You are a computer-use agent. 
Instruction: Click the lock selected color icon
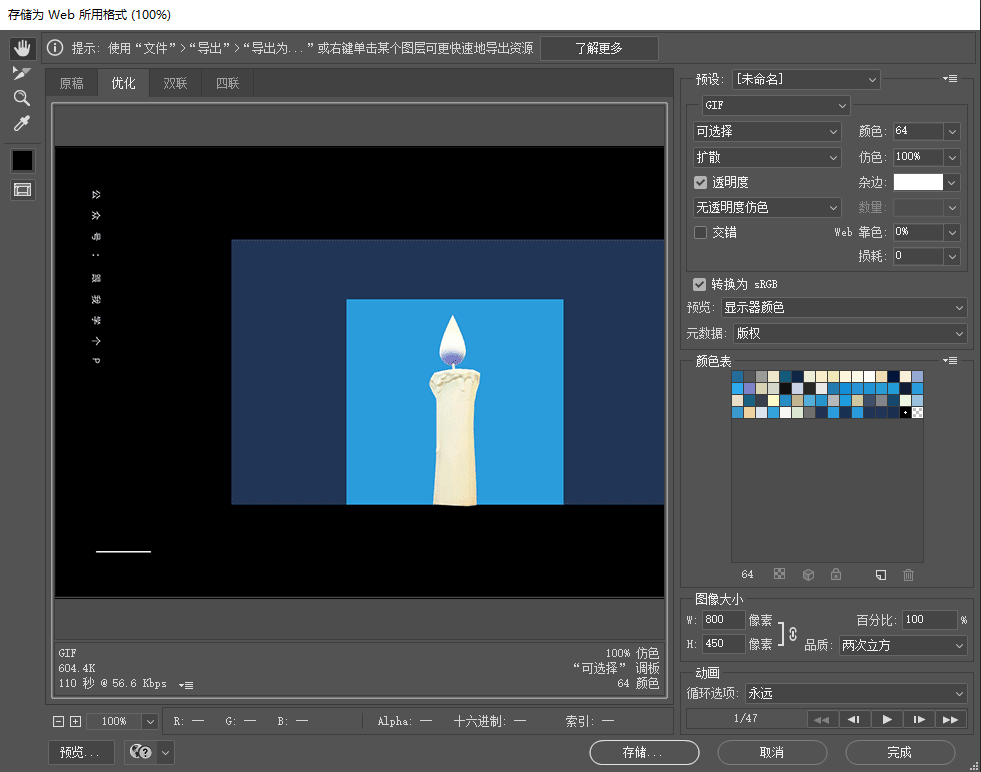point(836,574)
